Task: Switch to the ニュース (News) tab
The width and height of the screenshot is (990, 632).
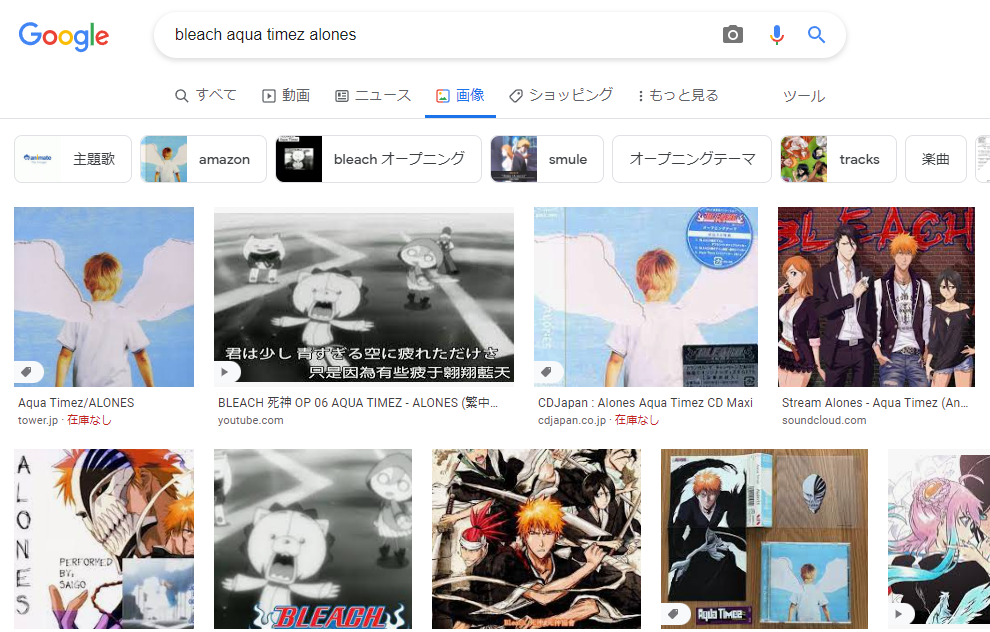Action: pyautogui.click(x=373, y=96)
